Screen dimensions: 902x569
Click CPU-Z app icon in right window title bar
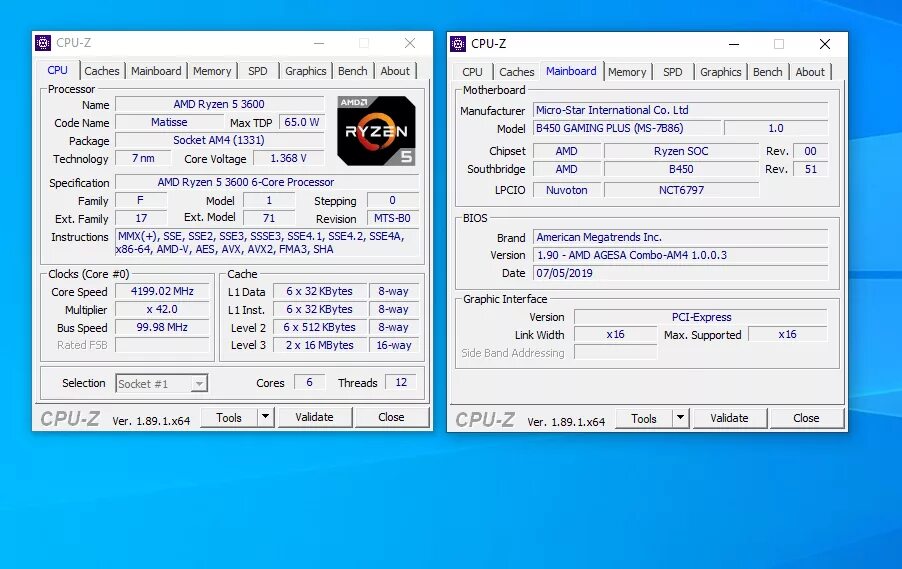point(458,44)
